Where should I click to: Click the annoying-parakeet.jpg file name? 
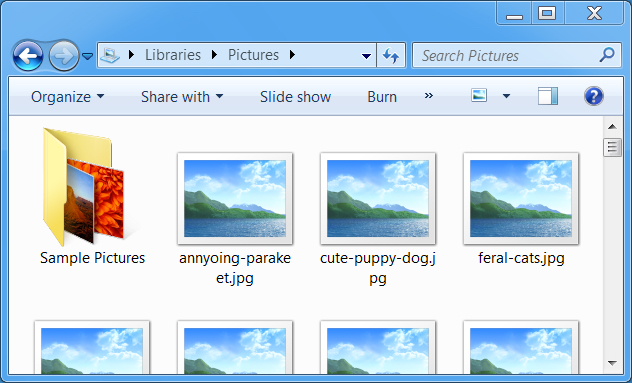(235, 268)
